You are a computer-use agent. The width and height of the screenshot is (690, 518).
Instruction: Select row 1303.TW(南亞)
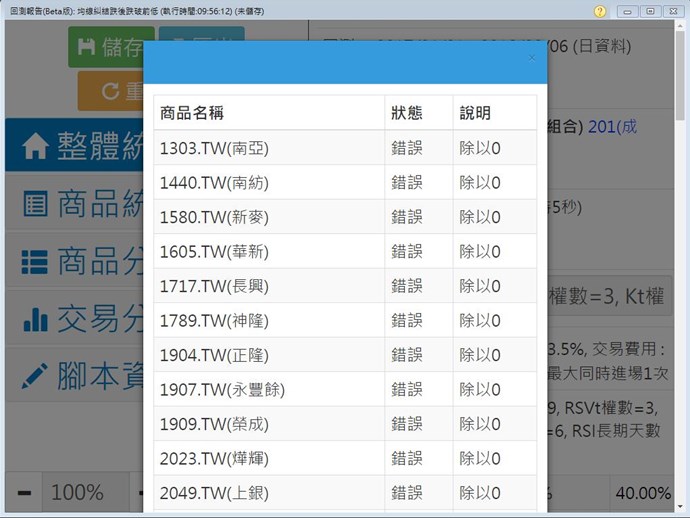pyautogui.click(x=345, y=148)
